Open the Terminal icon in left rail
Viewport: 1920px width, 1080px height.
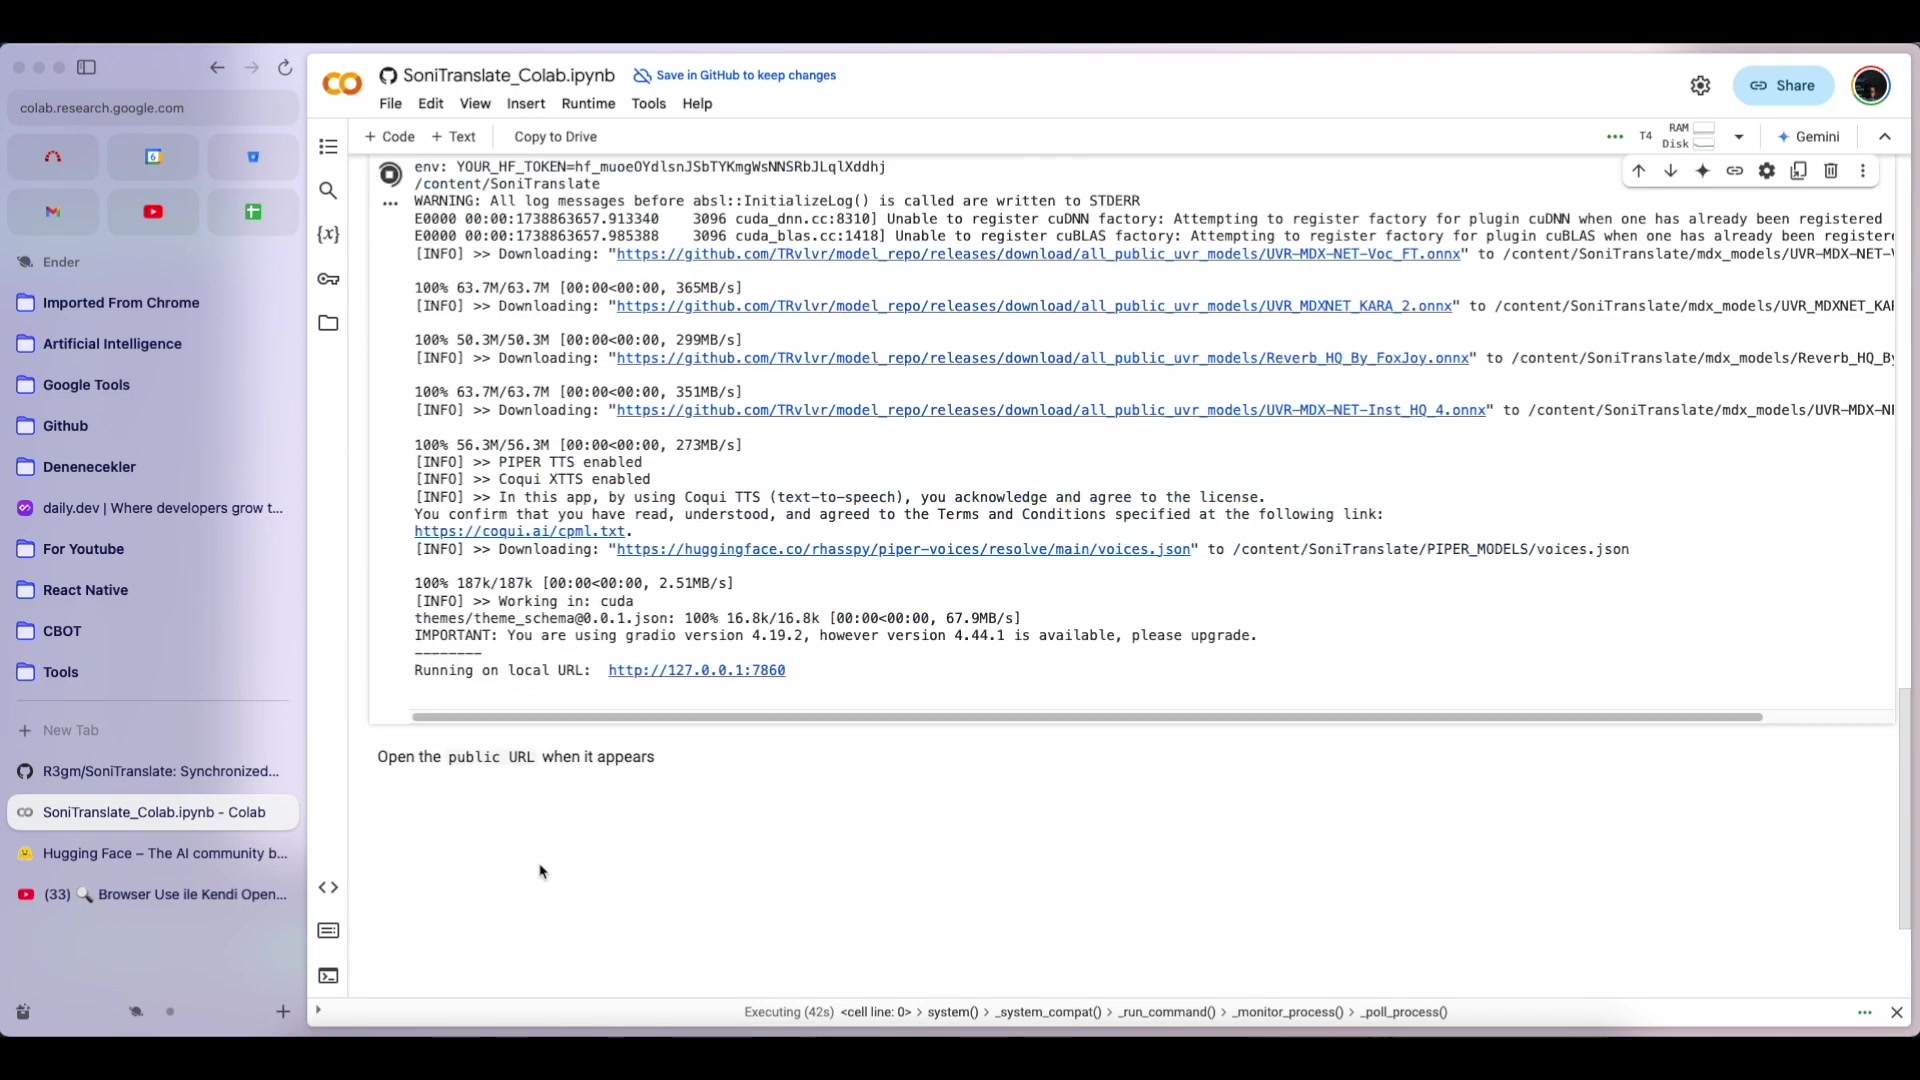[328, 976]
